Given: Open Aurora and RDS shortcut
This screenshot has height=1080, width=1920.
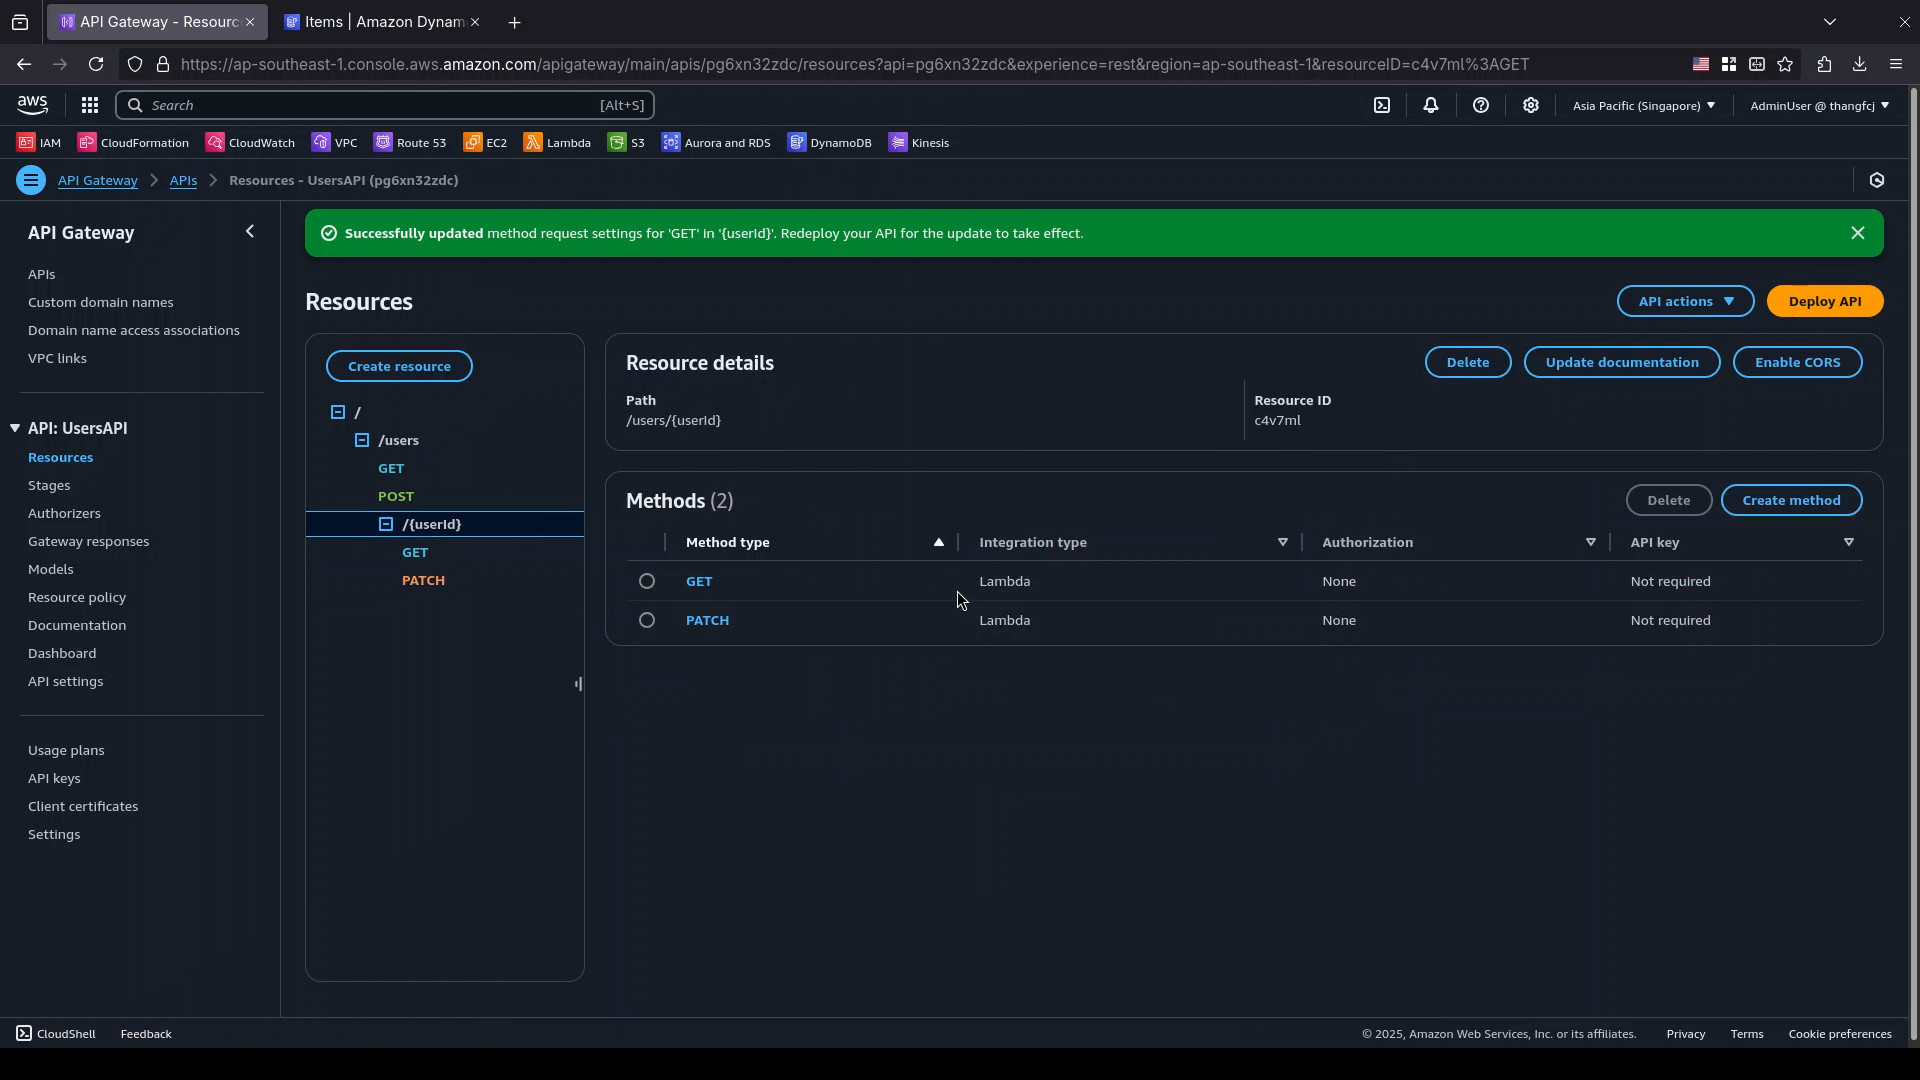Looking at the screenshot, I should click(716, 143).
